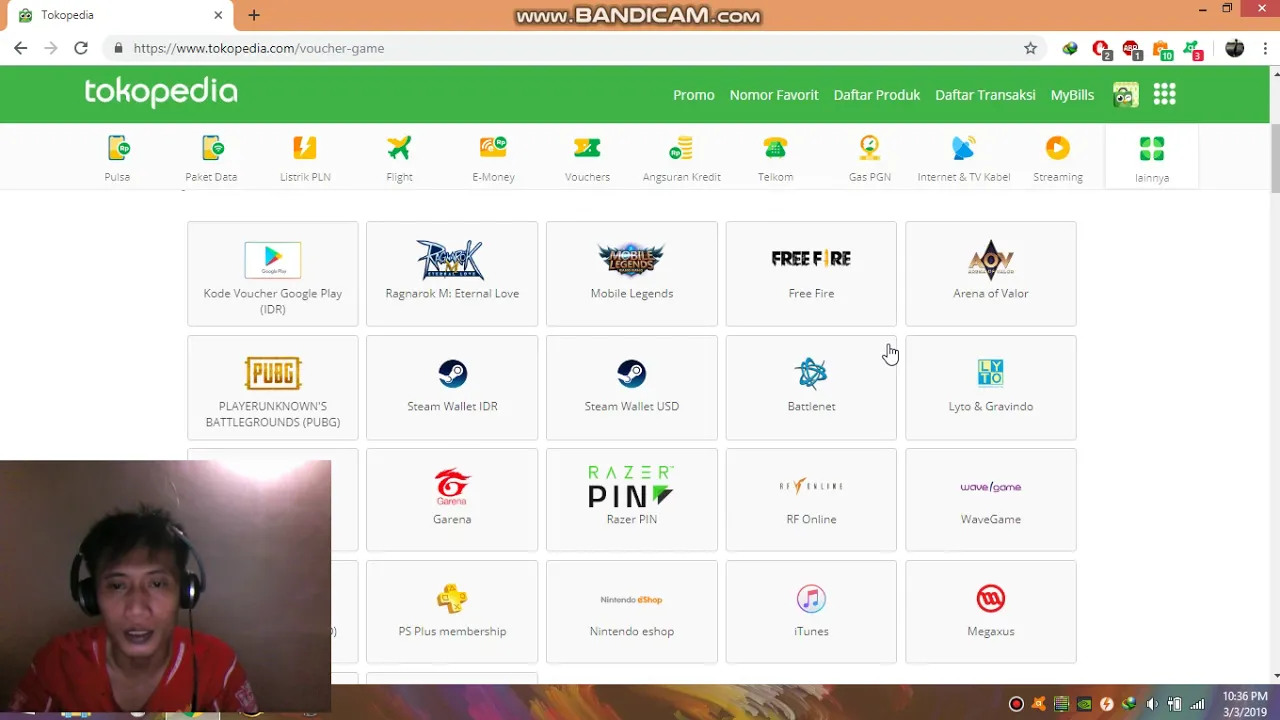Choose the PS Plus membership card
Viewport: 1280px width, 720px height.
(452, 612)
